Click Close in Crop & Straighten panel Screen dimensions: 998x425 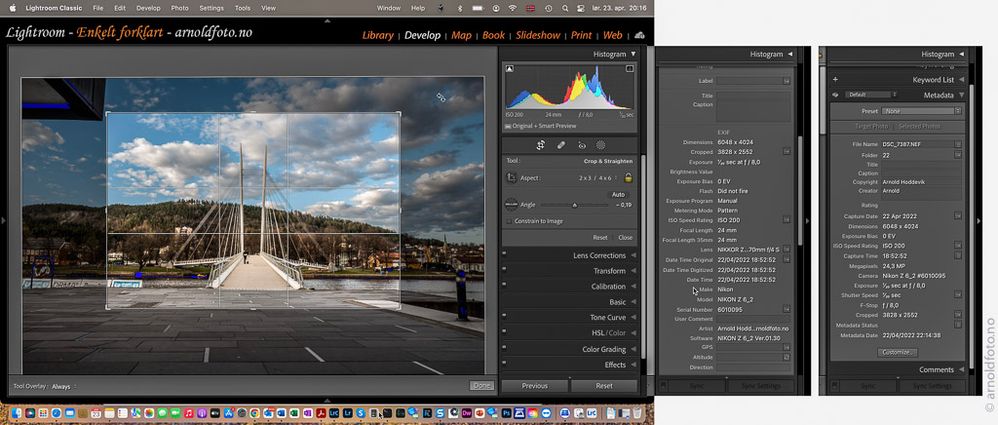coord(626,237)
